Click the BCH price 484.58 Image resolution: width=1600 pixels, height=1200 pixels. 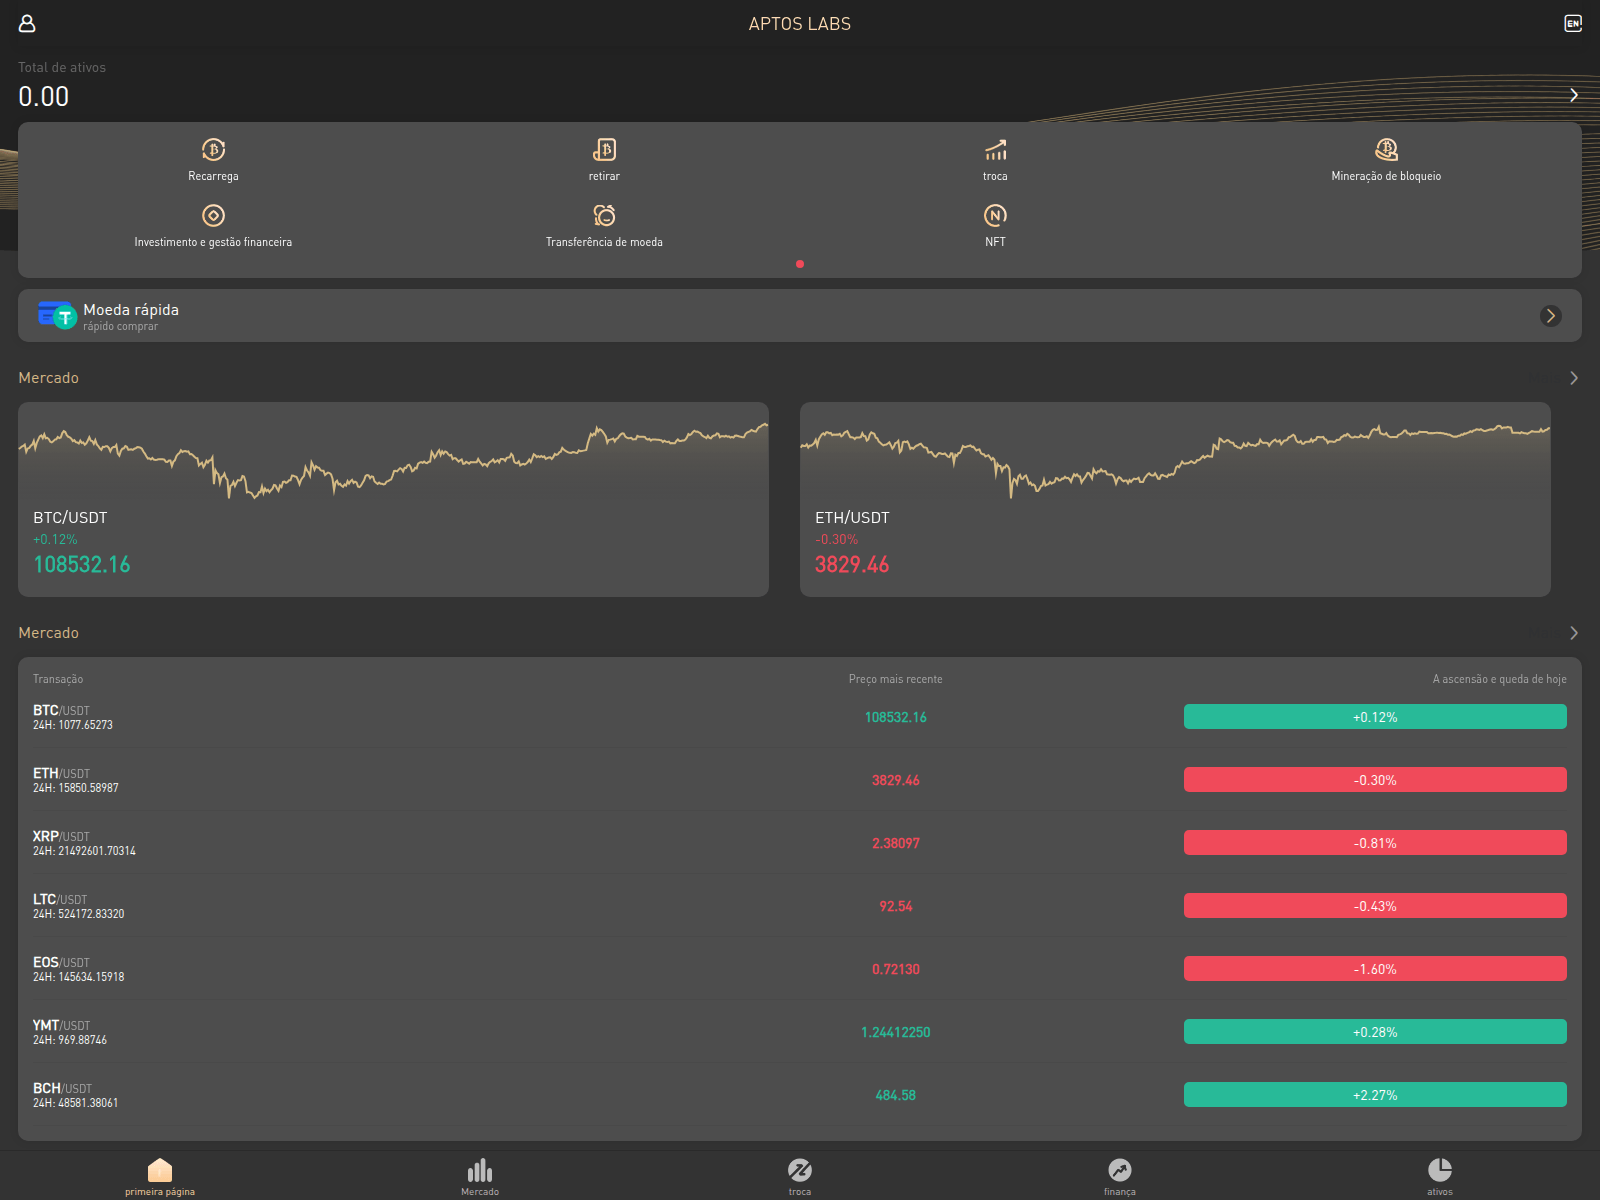click(896, 1095)
